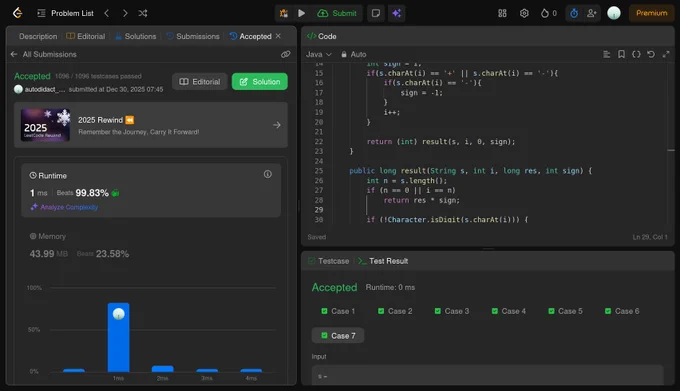This screenshot has height=391, width=680.
Task: Close the Accepted tab
Action: click(278, 36)
